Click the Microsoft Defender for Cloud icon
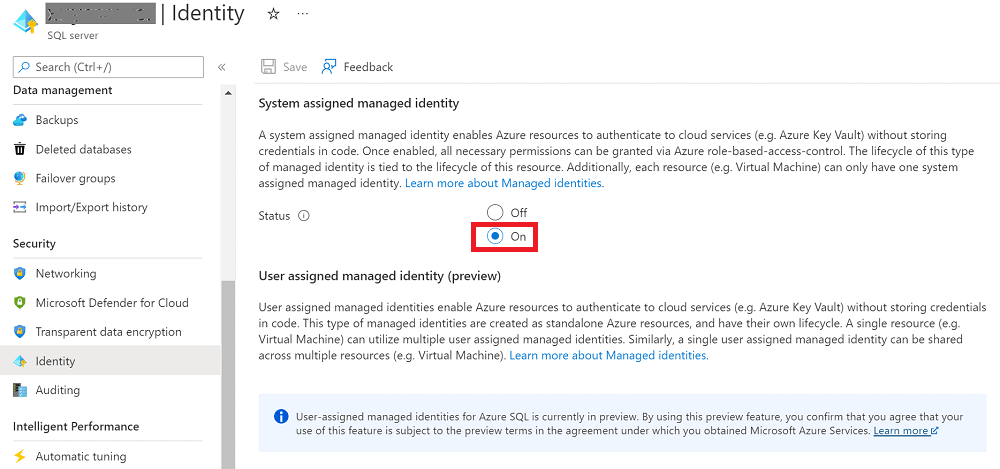The height and width of the screenshot is (469, 1000). 19,302
